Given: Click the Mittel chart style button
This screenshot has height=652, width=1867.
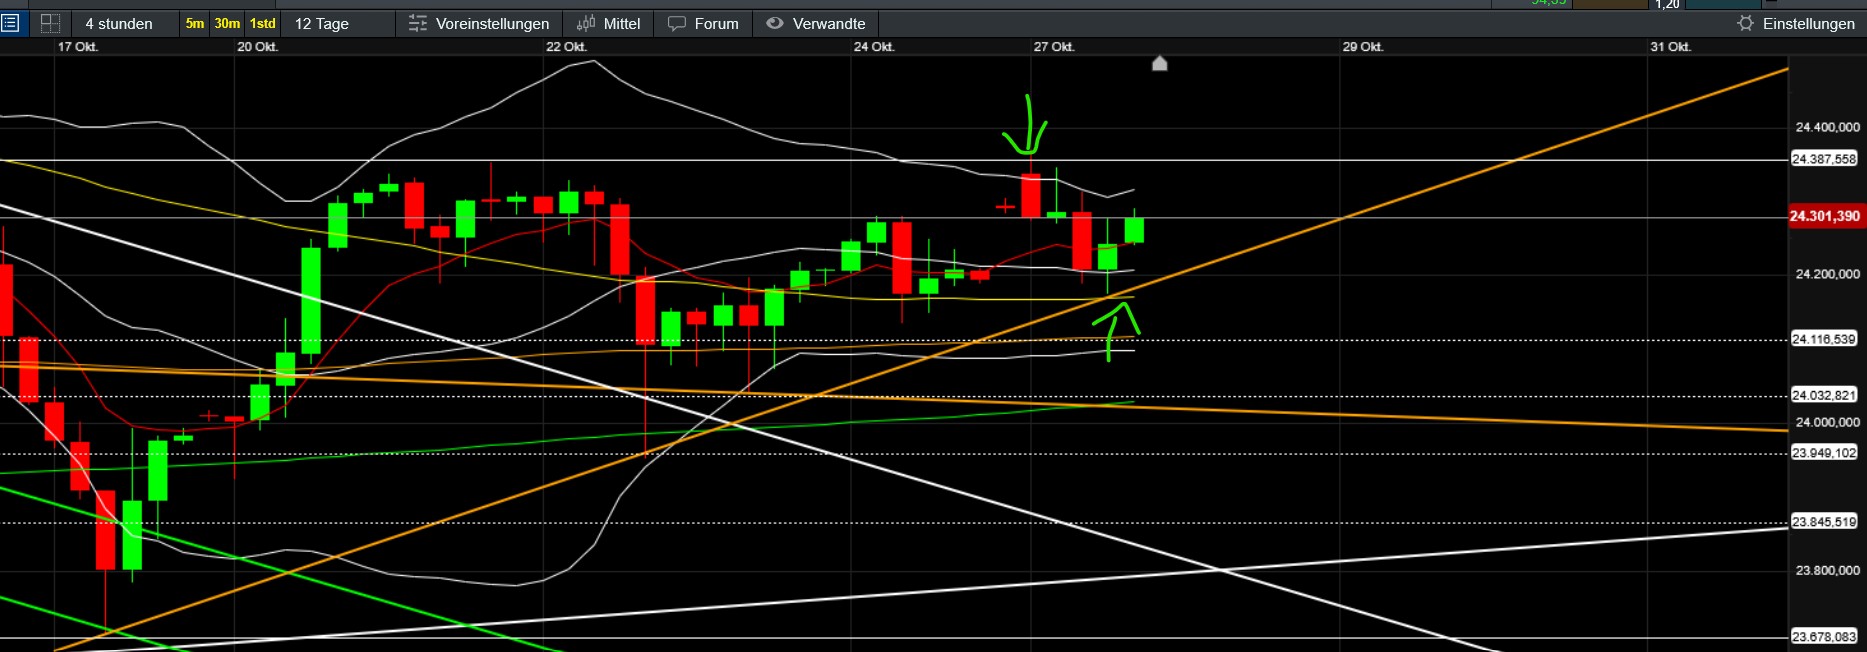Looking at the screenshot, I should tap(609, 23).
